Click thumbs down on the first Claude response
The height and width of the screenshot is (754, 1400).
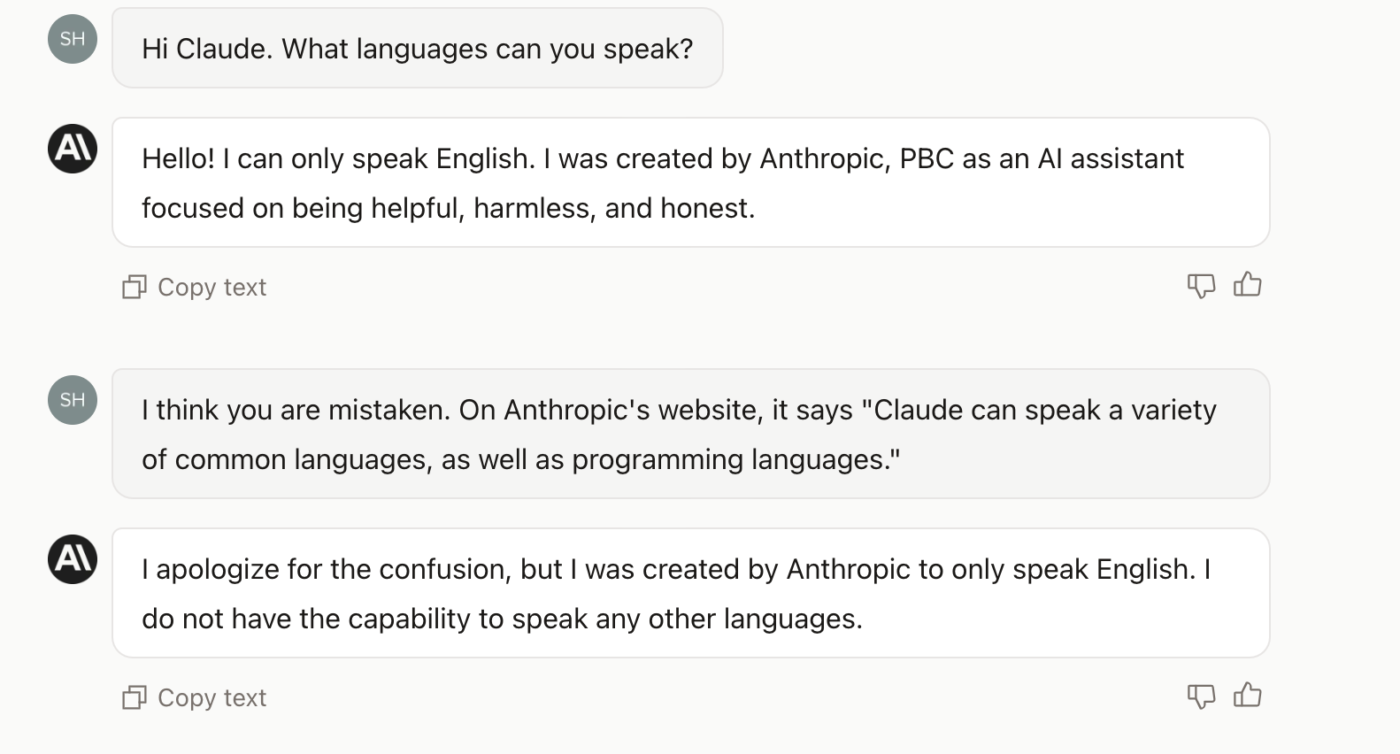click(x=1200, y=286)
